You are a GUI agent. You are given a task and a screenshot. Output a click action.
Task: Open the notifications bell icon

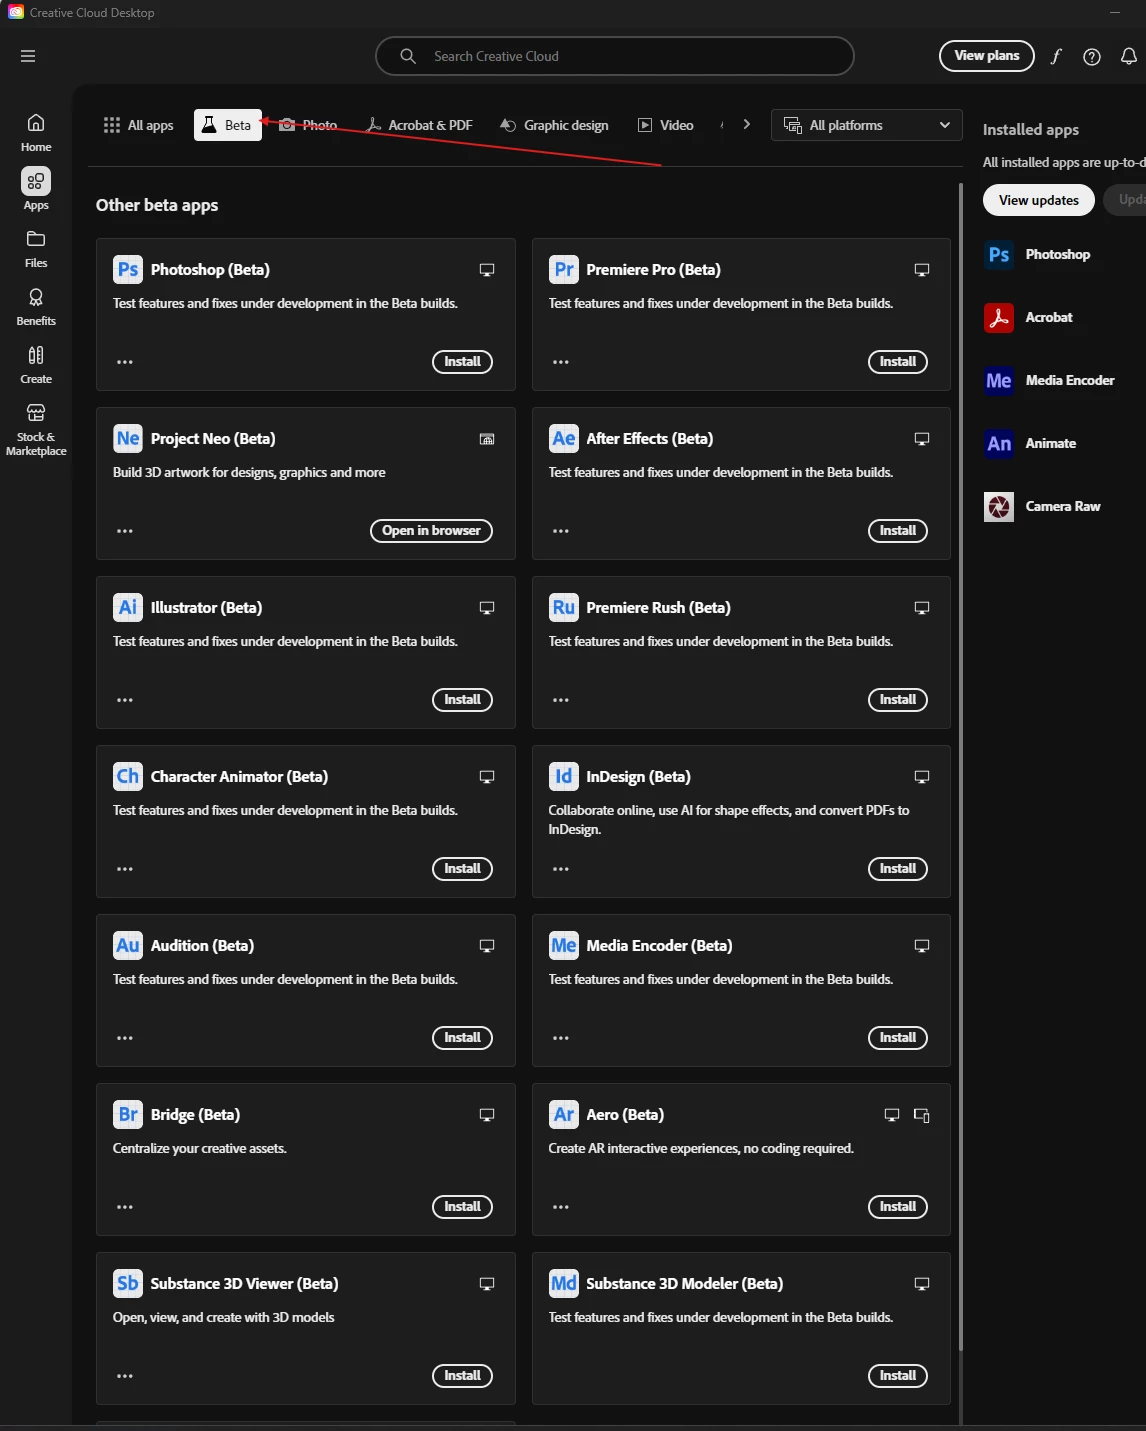[x=1128, y=56]
